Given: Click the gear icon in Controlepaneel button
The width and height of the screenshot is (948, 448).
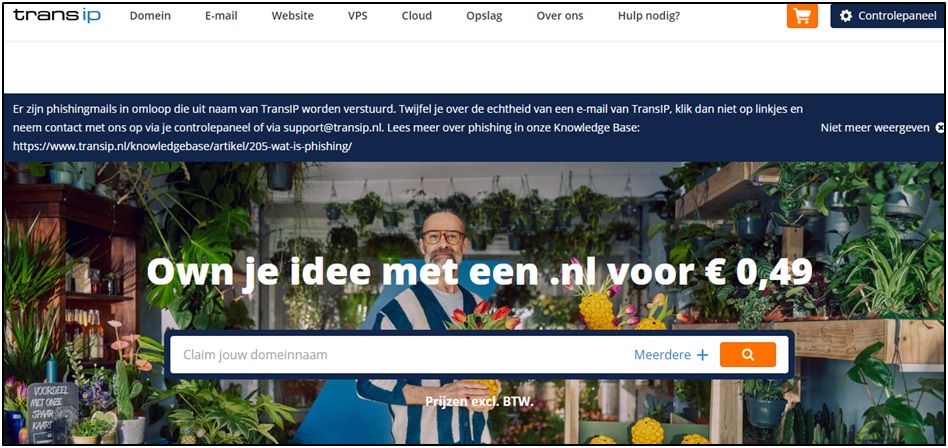Looking at the screenshot, I should (x=846, y=16).
